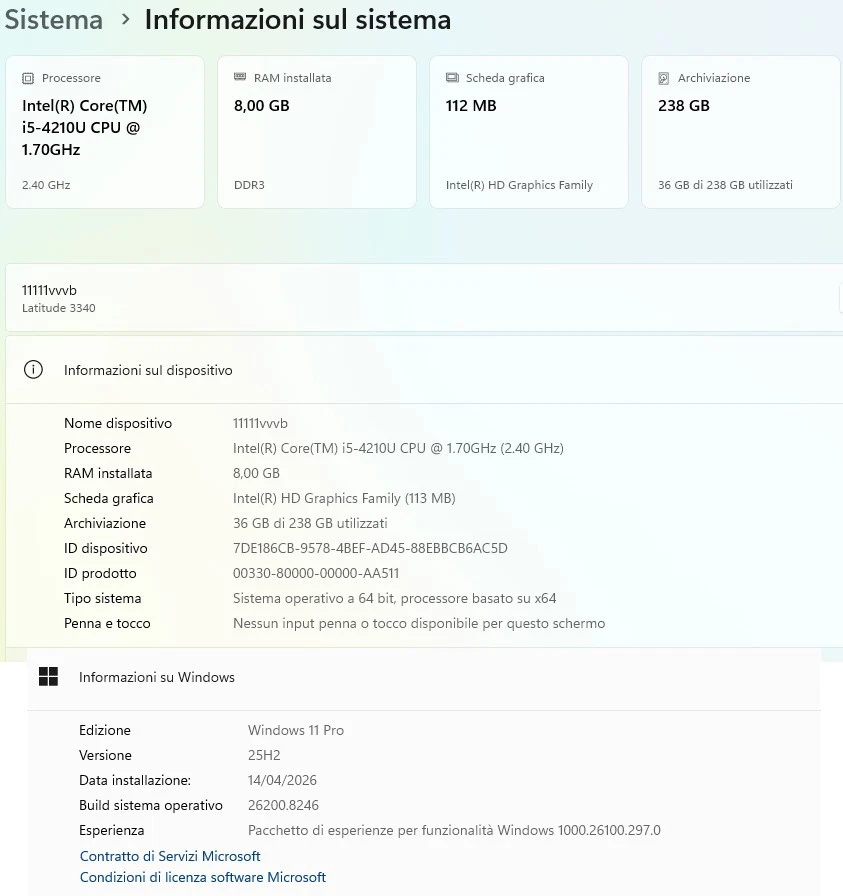Screen dimensions: 843x896
Task: Open Condizioni di licenza software Microsoft link
Action: tap(203, 877)
